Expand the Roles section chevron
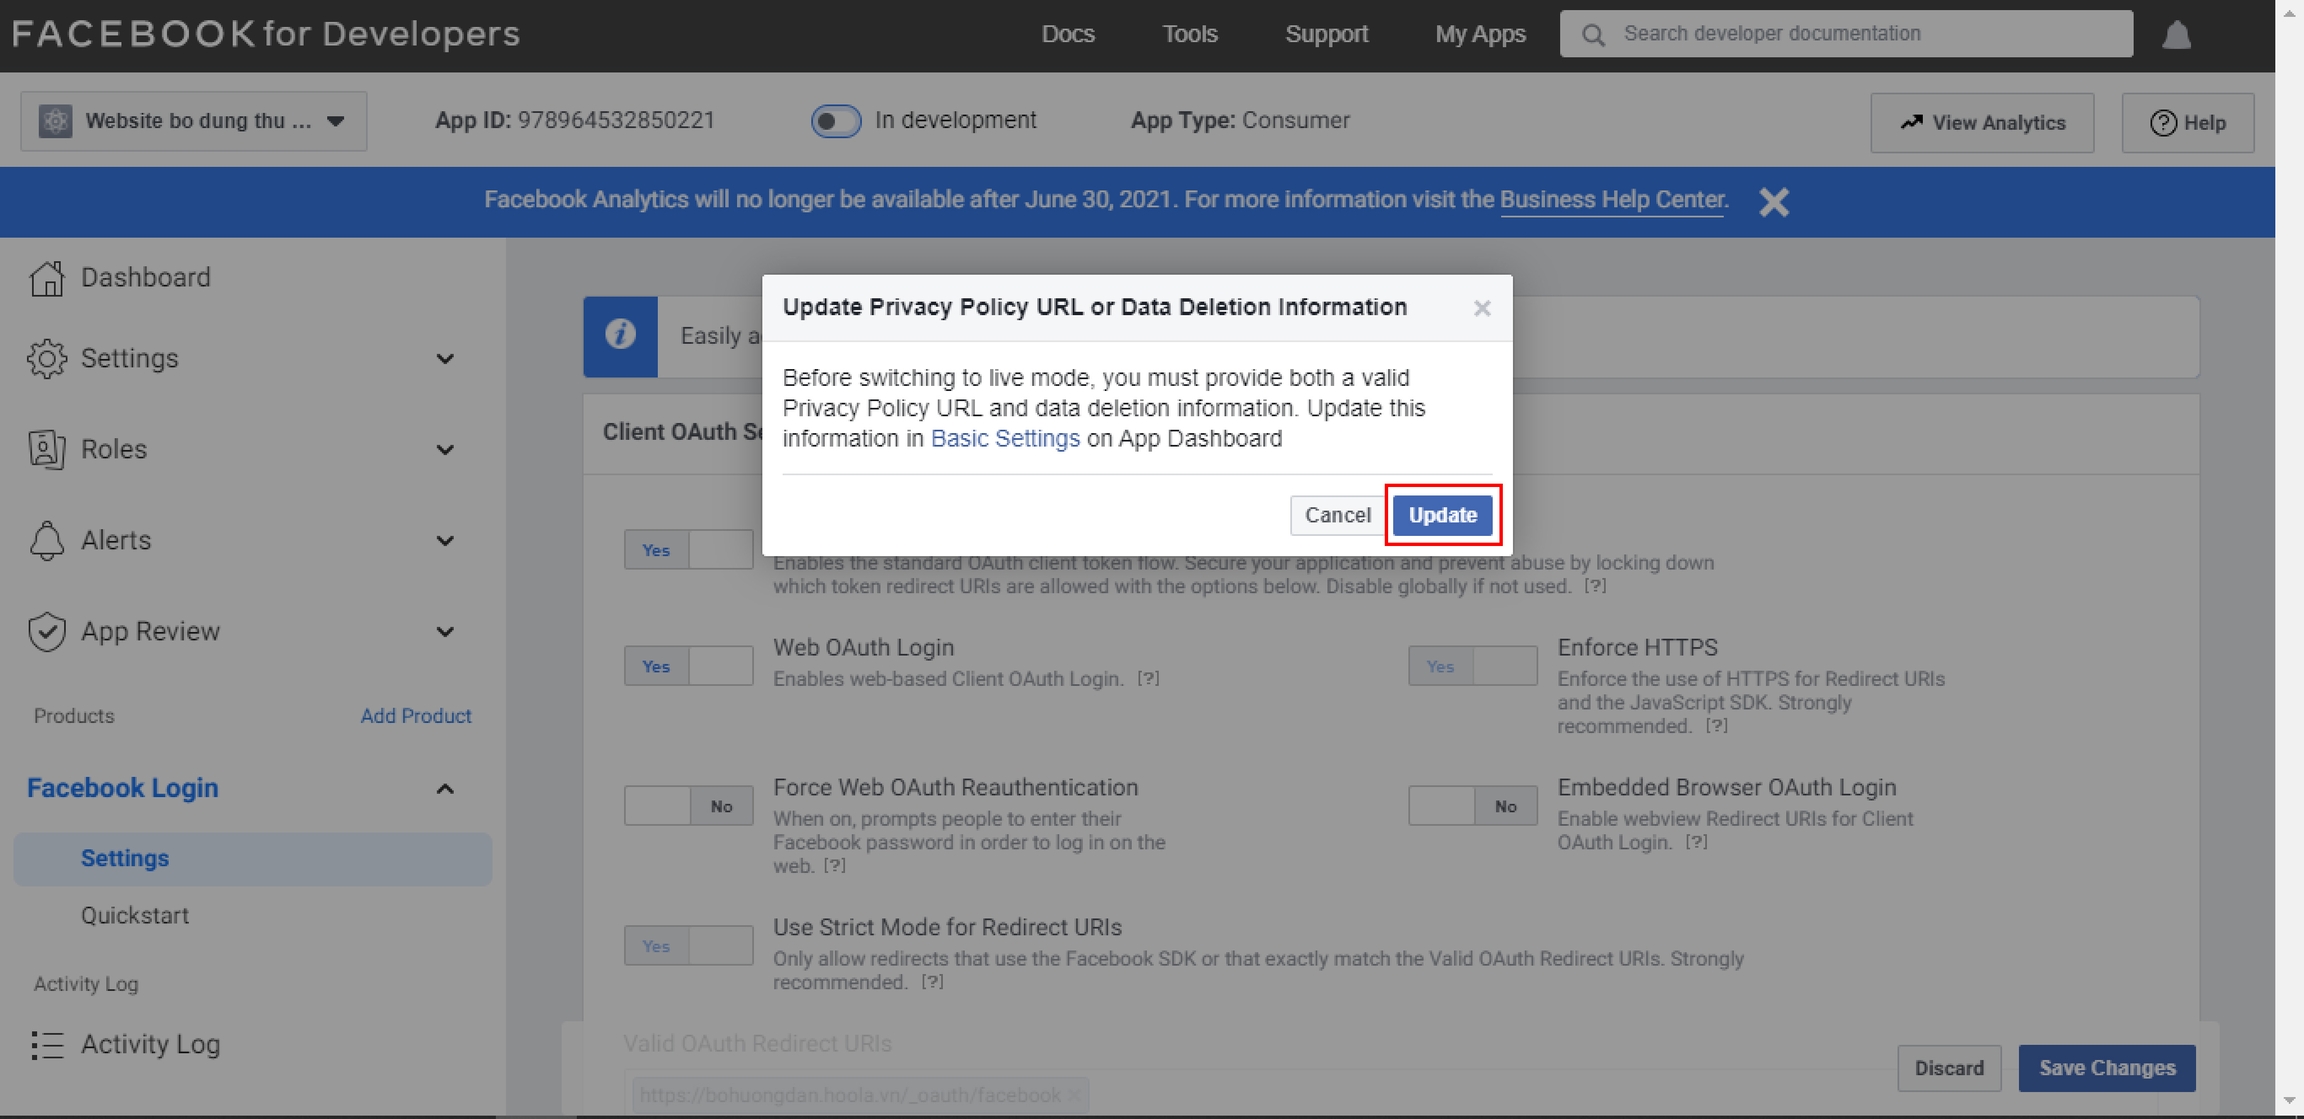2304x1119 pixels. coord(445,450)
